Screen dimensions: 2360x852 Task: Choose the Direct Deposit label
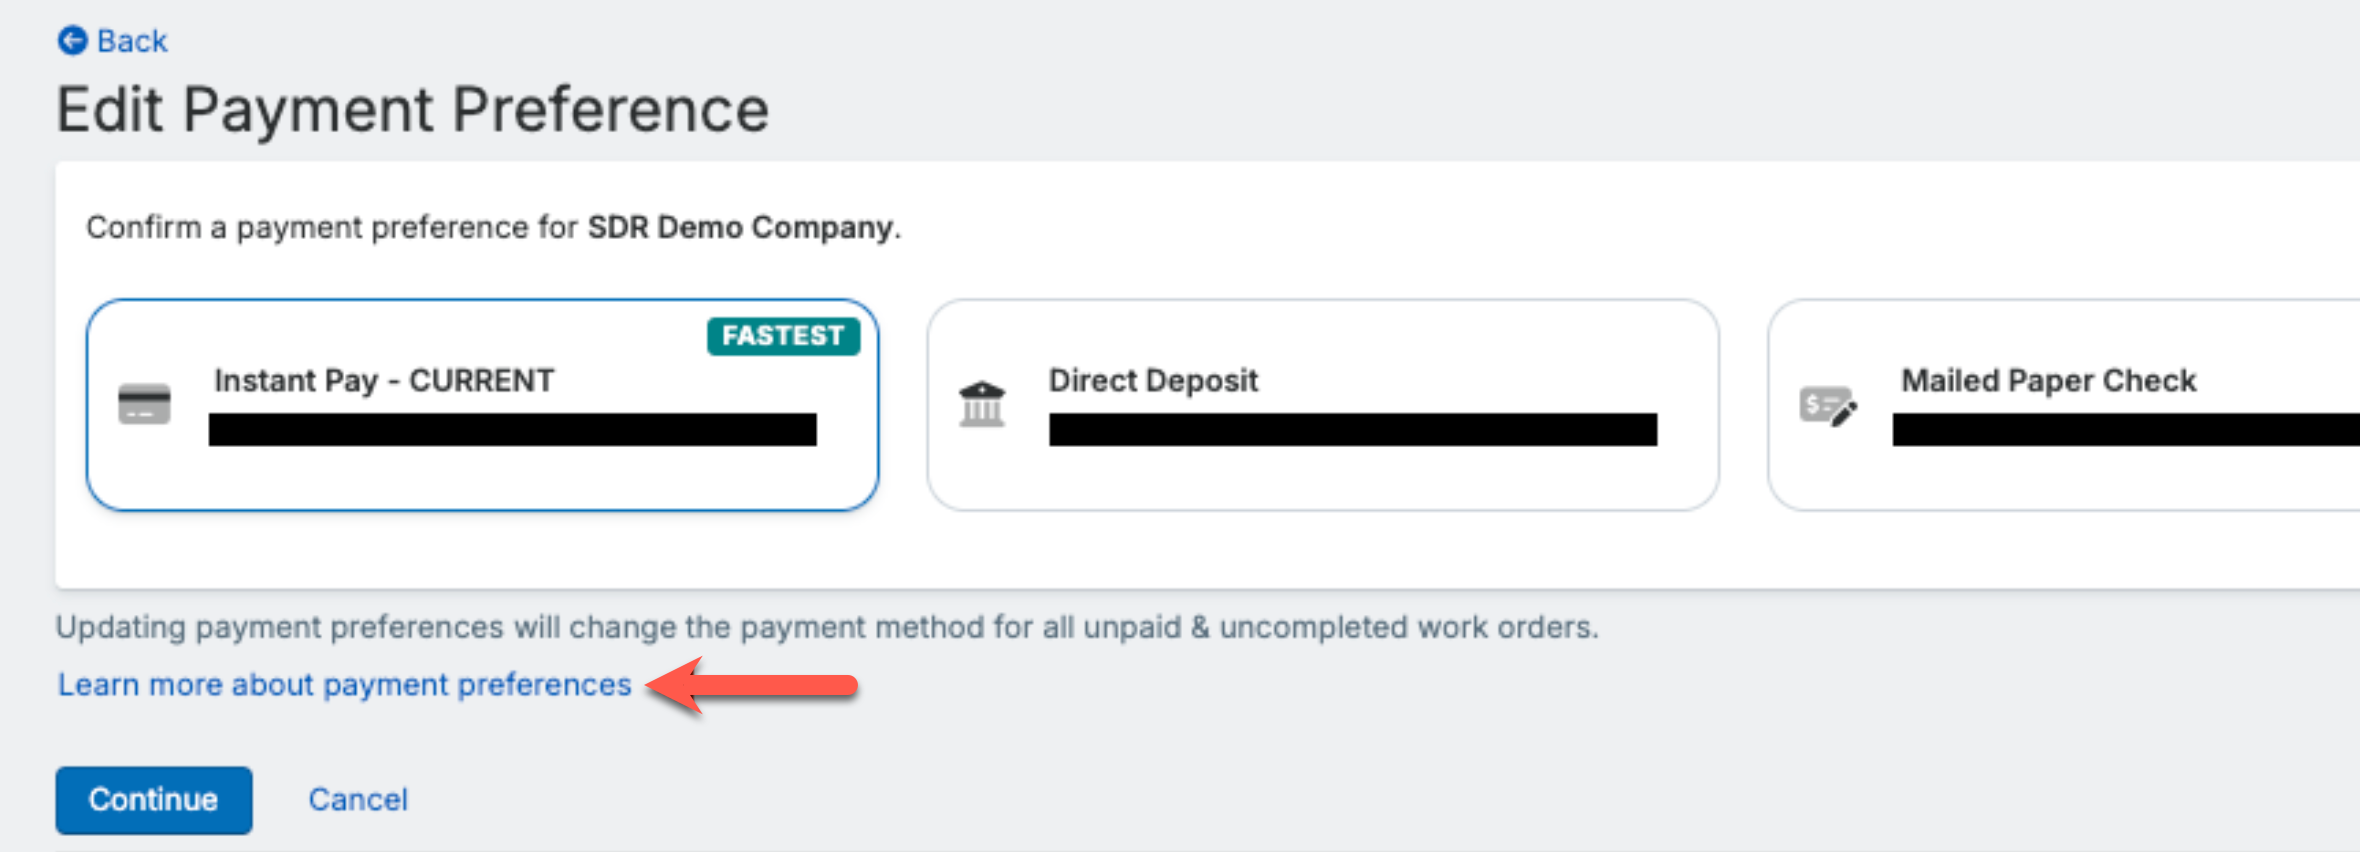[1153, 381]
